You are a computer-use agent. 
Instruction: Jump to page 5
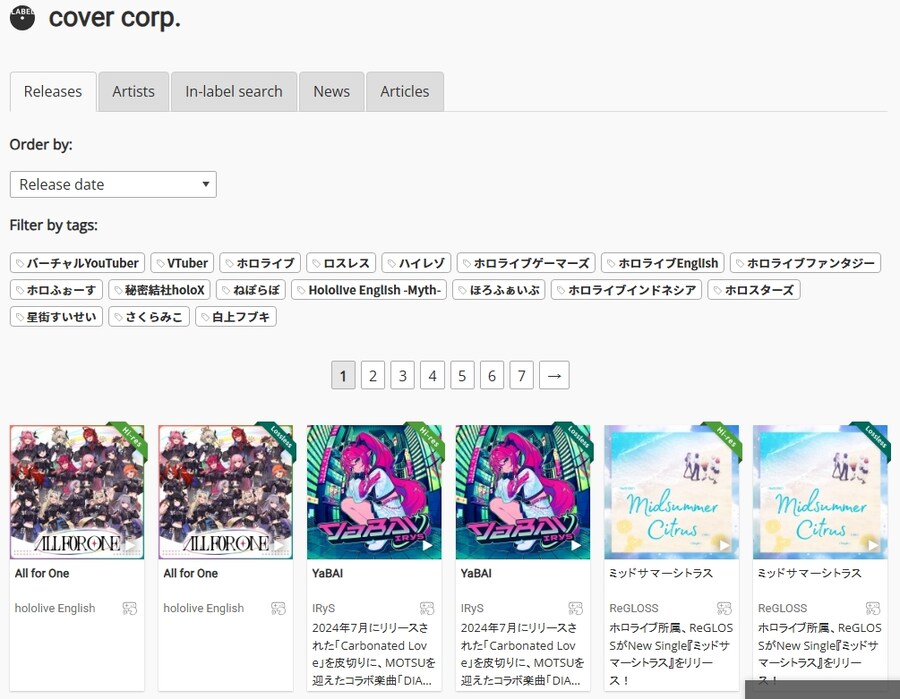pyautogui.click(x=462, y=375)
